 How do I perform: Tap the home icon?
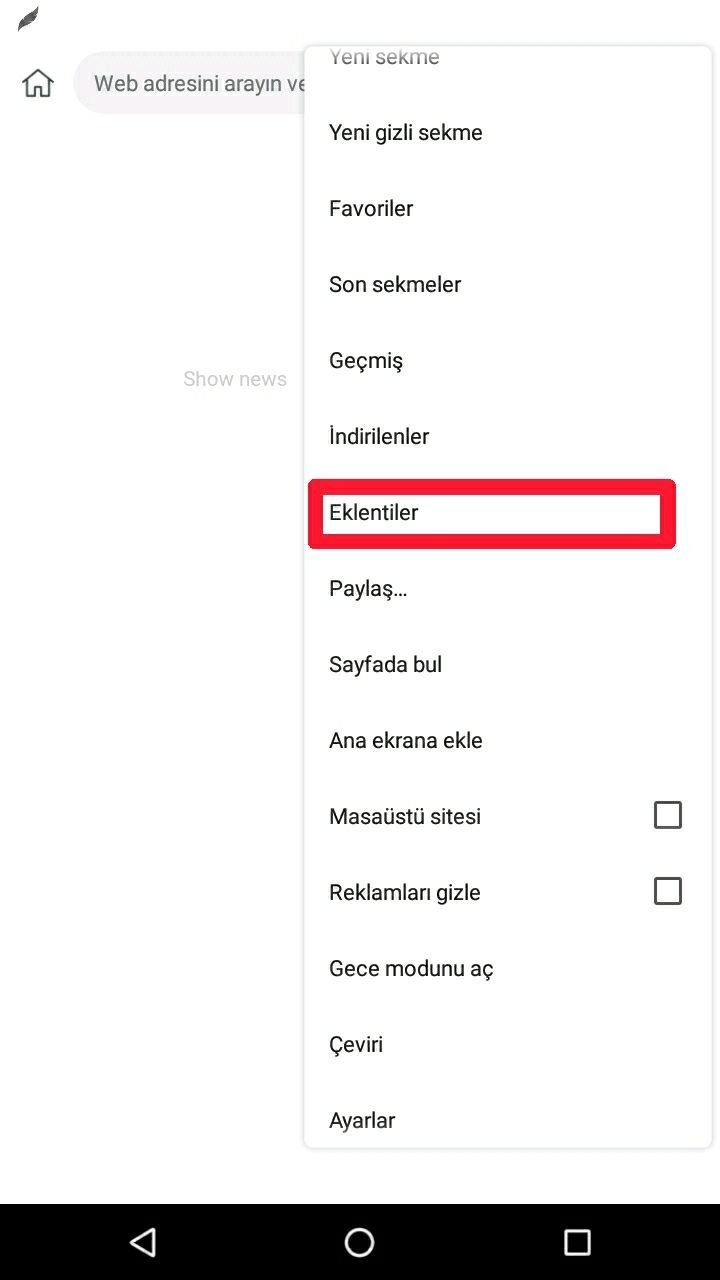click(38, 83)
